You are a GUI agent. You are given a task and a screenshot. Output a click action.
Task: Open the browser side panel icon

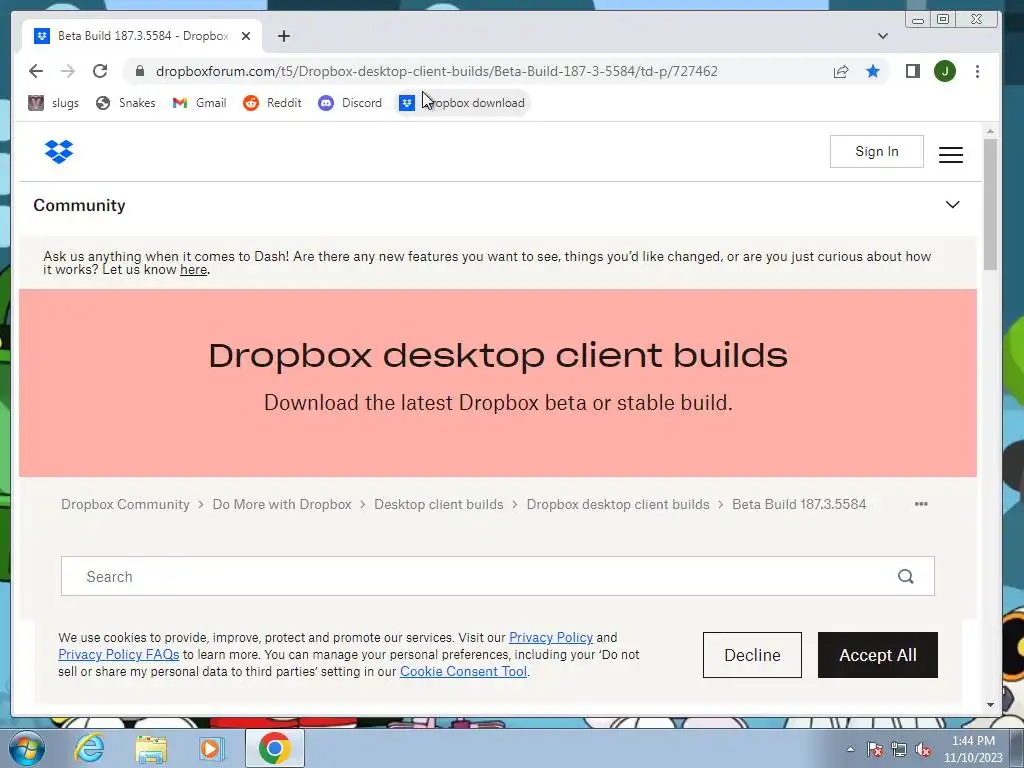(912, 71)
